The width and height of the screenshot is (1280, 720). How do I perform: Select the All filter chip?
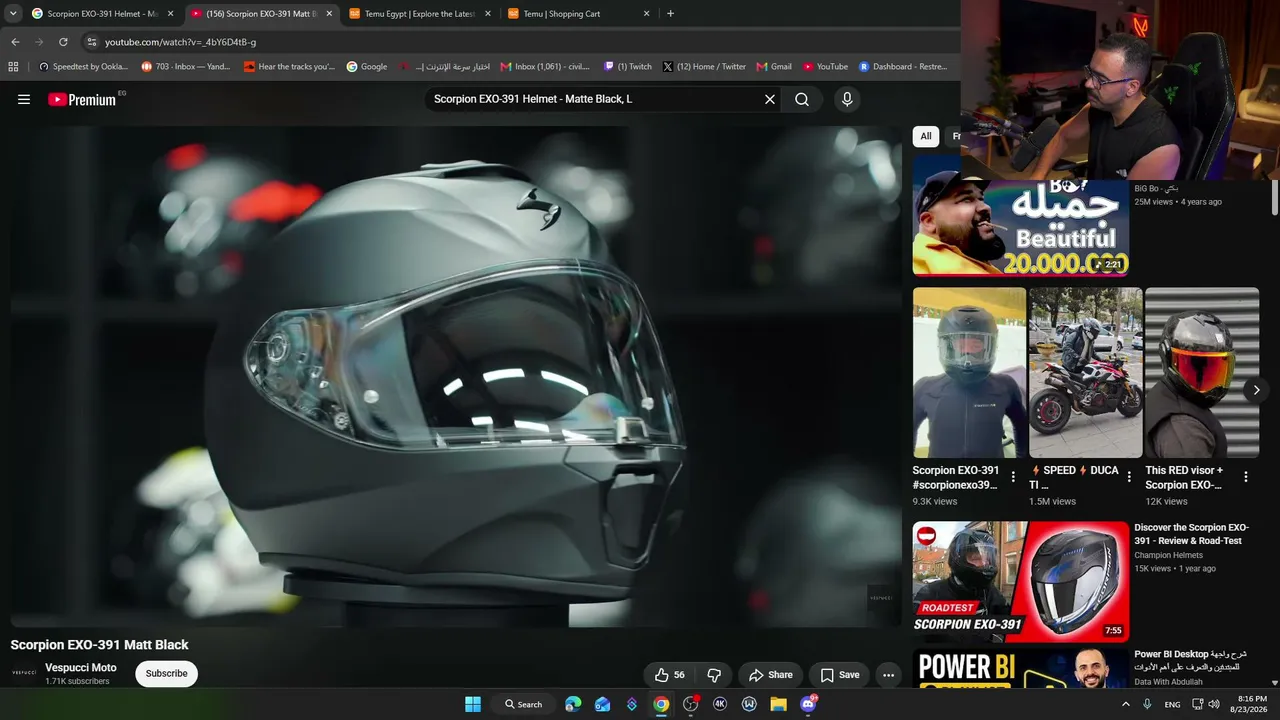pos(926,136)
